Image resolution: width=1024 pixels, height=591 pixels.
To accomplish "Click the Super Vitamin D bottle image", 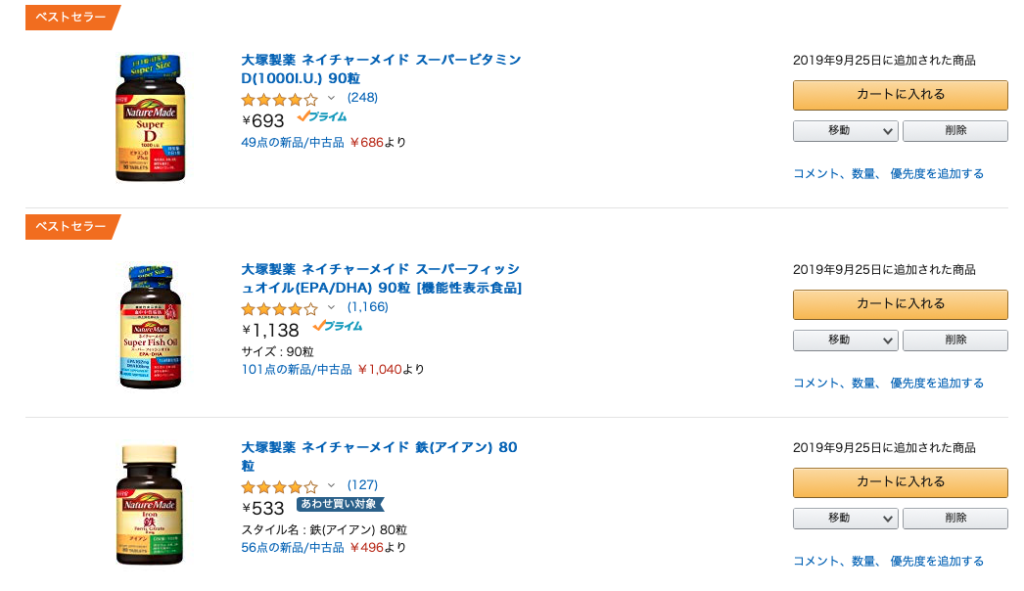I will (150, 119).
